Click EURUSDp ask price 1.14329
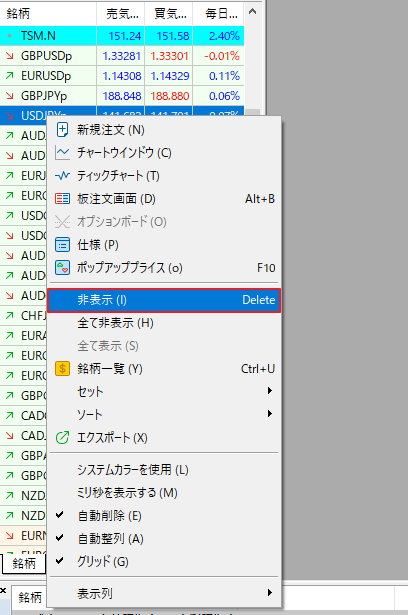408x615 pixels. click(169, 76)
